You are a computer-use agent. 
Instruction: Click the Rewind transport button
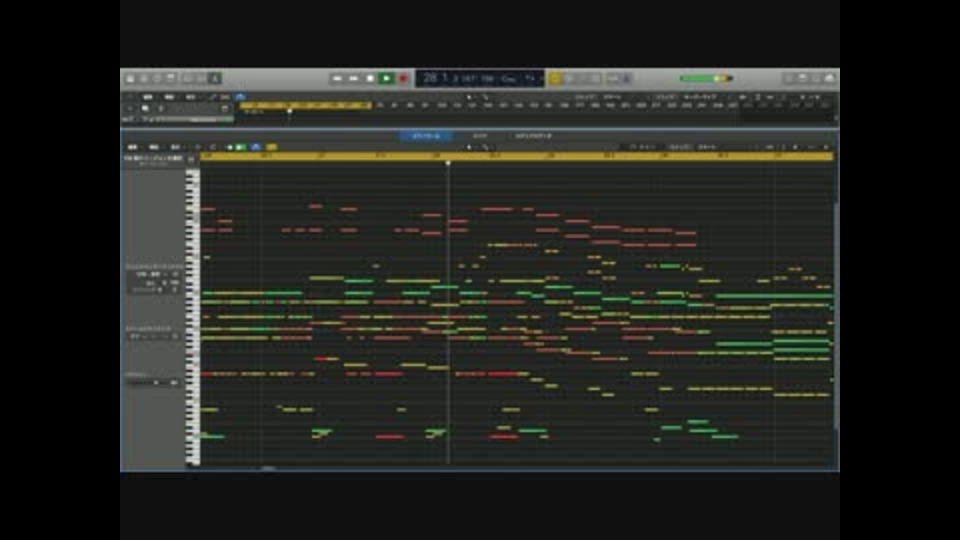point(337,78)
